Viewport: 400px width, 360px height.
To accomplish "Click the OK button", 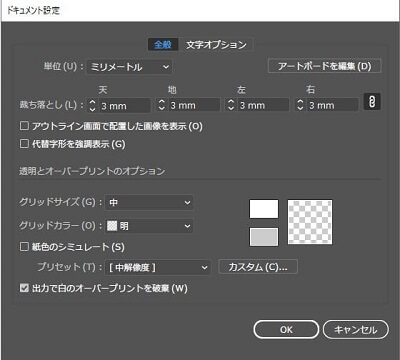I will pyautogui.click(x=286, y=330).
